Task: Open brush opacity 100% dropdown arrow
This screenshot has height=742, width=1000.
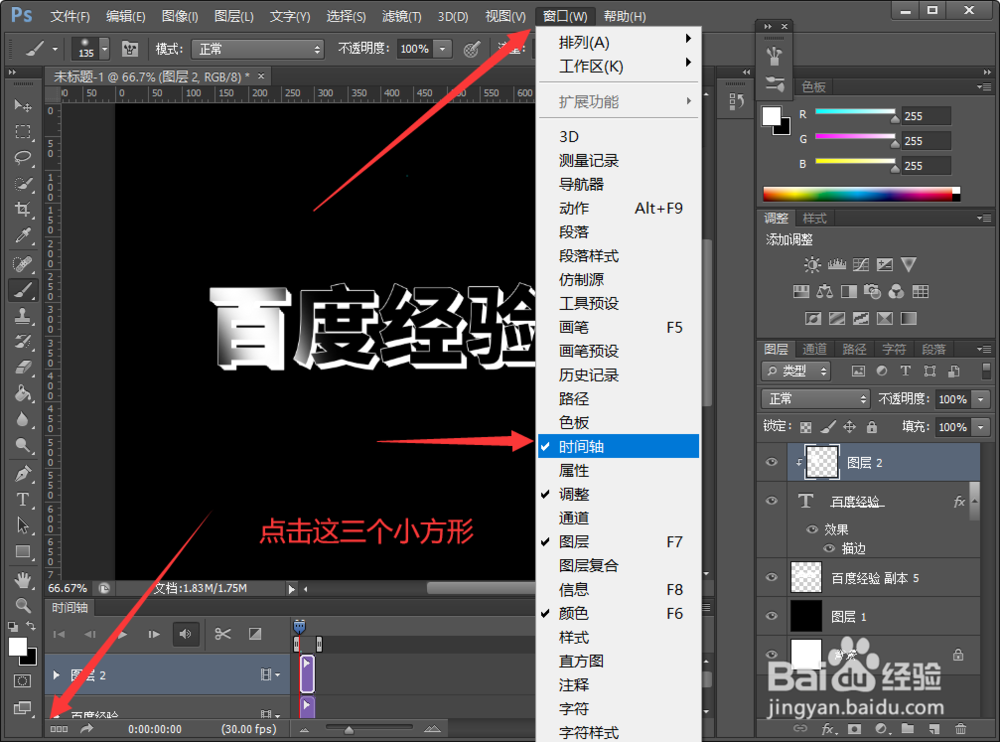Action: click(443, 49)
